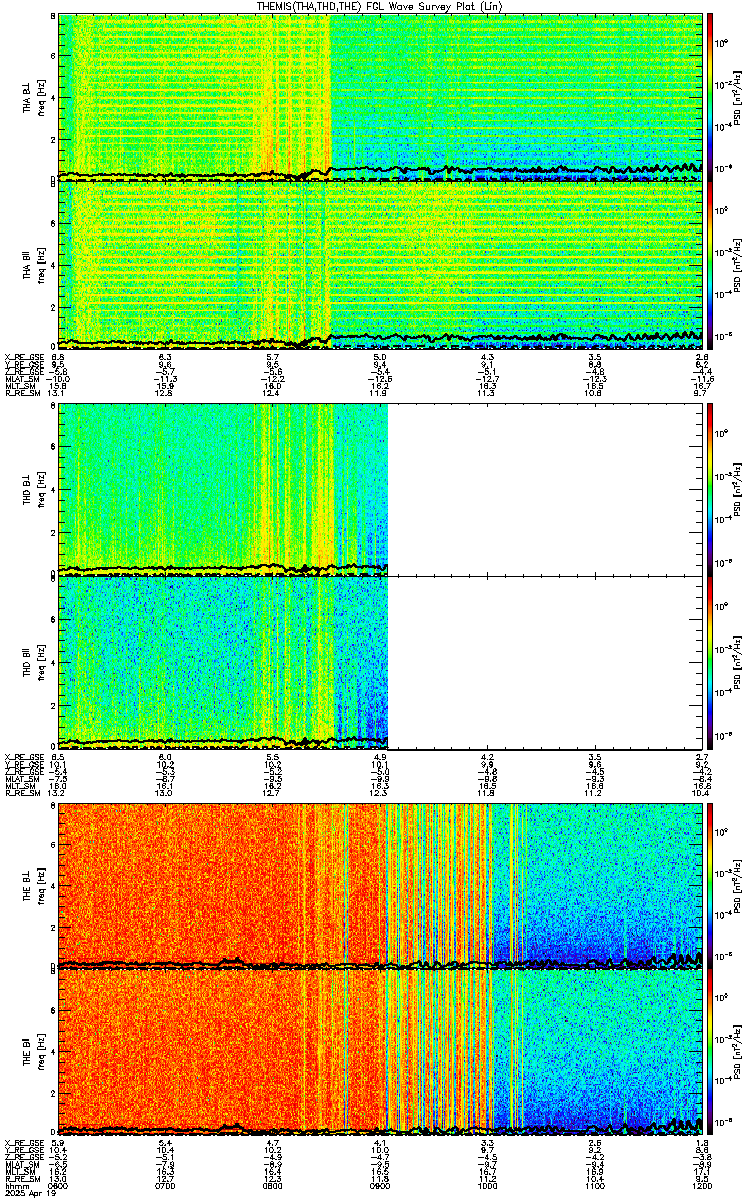Image resolution: width=750 pixels, height=1200 pixels.
Task: Click the 'THE B⊥ freq [Hz]' axis label
Action: coord(34,885)
